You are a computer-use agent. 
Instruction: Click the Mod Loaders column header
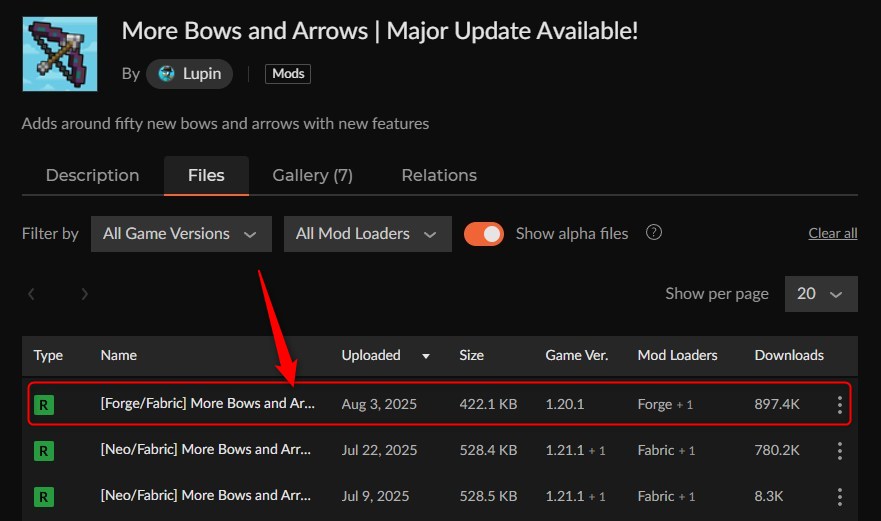[x=677, y=355]
